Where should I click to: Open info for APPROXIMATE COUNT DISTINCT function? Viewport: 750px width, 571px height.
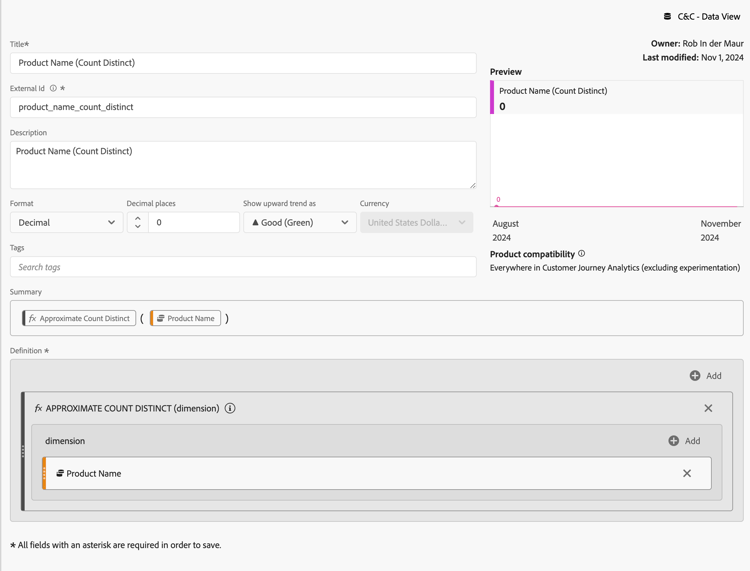230,408
